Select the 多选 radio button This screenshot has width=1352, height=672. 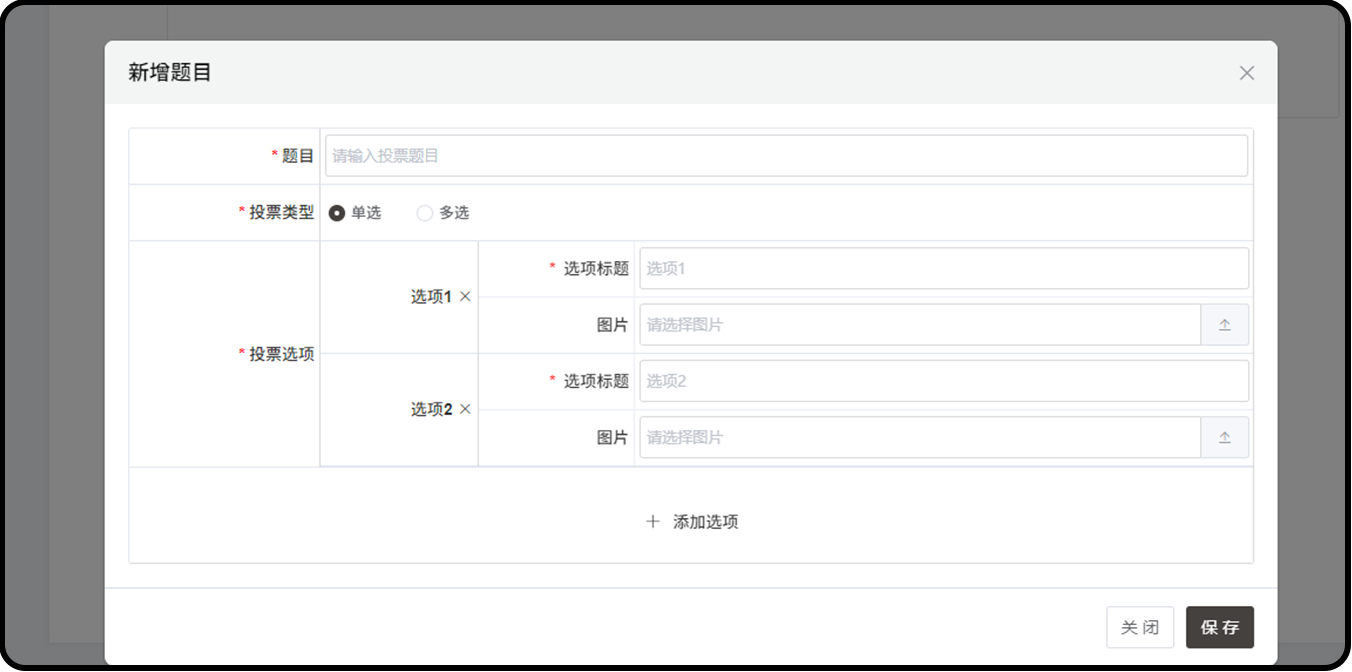[425, 213]
